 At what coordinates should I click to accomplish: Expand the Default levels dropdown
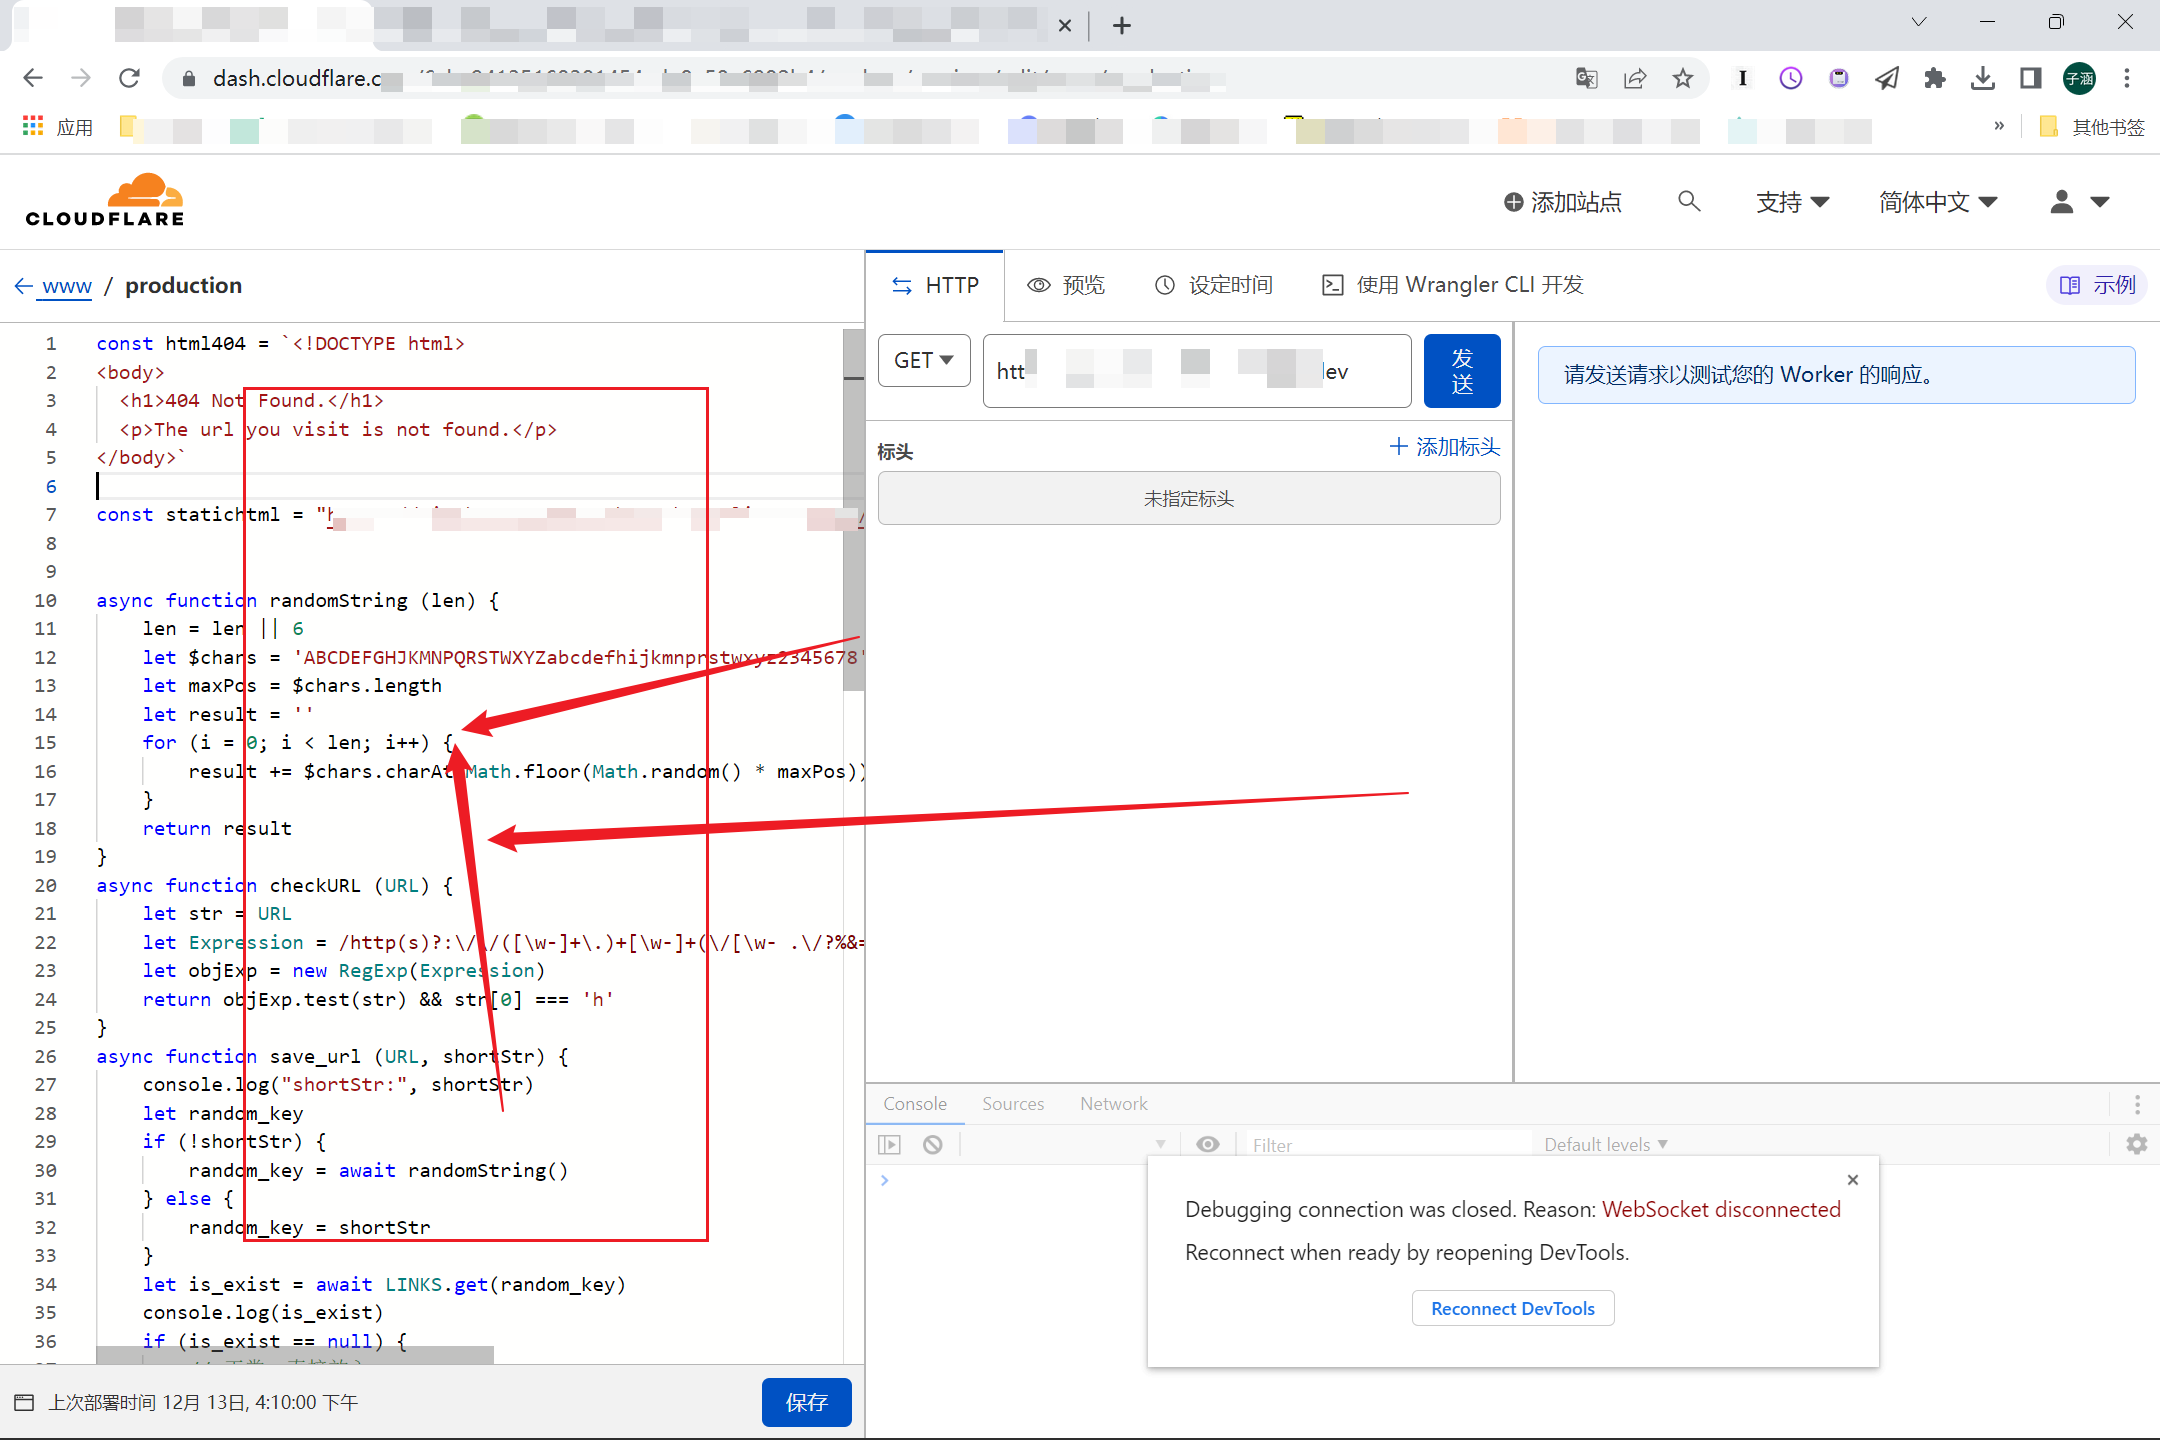click(x=1606, y=1144)
